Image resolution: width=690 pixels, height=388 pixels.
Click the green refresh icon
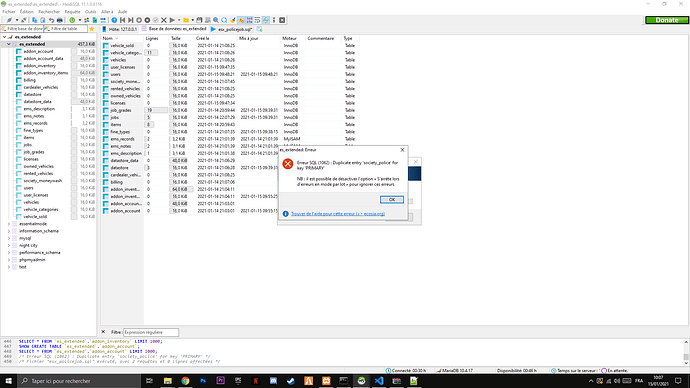pyautogui.click(x=72, y=20)
